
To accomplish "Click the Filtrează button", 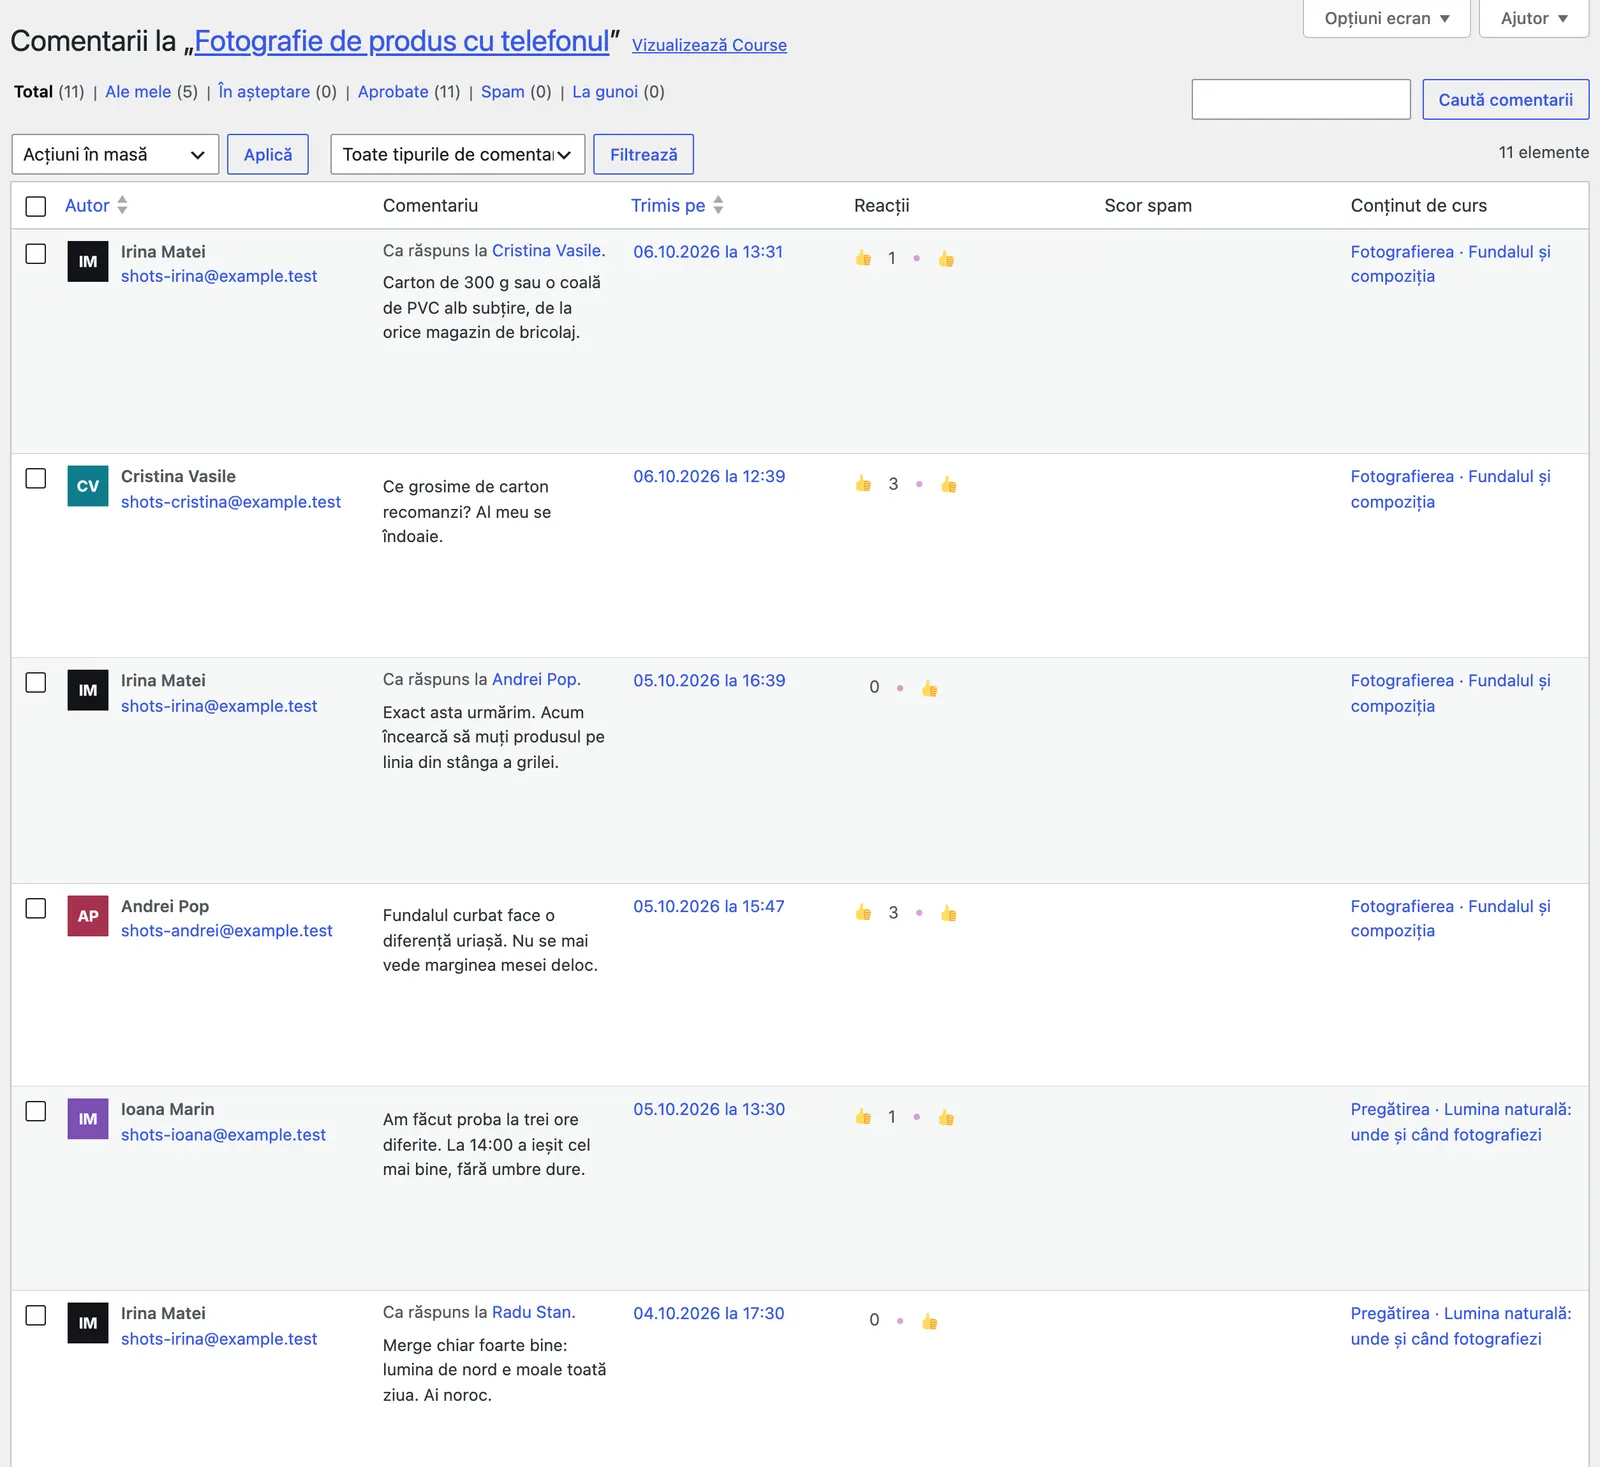I will point(644,154).
